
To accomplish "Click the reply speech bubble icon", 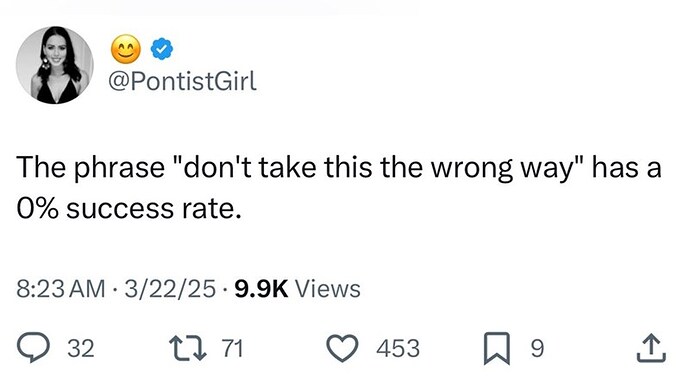I will (x=33, y=348).
